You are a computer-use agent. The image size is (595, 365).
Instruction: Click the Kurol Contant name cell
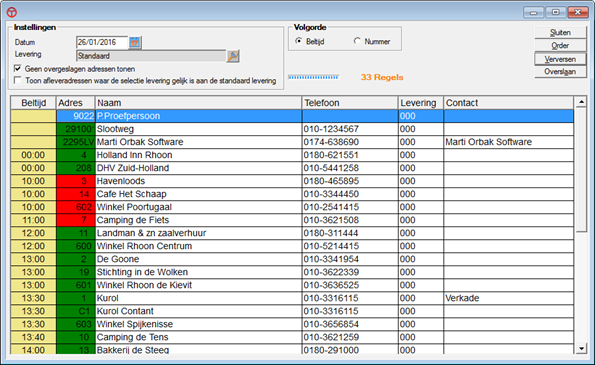(198, 311)
